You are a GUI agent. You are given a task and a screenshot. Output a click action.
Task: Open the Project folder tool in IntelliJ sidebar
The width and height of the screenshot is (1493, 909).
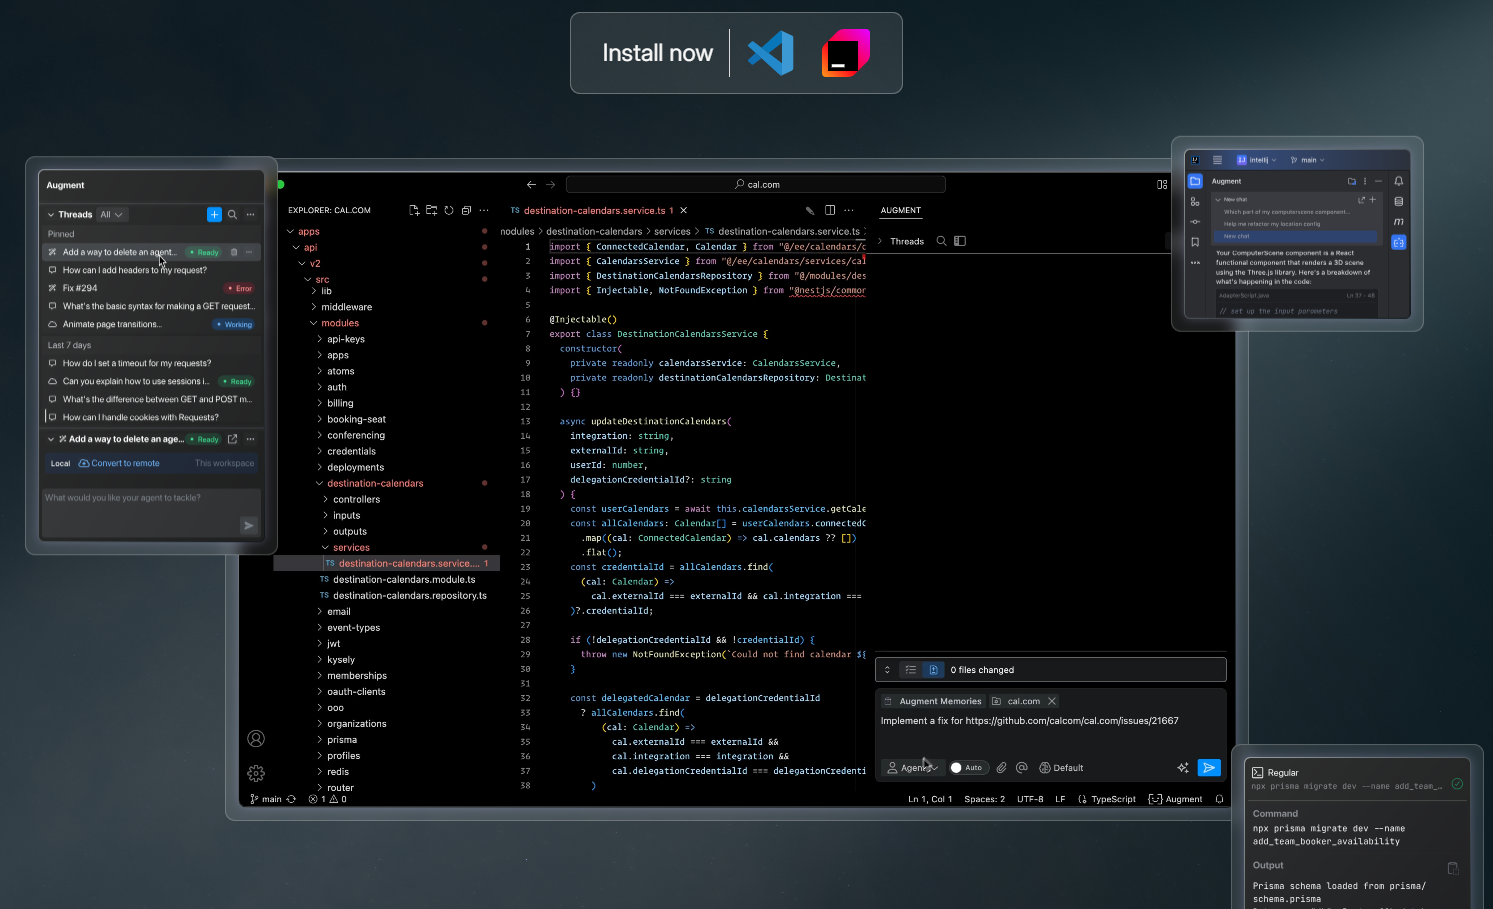point(1194,181)
